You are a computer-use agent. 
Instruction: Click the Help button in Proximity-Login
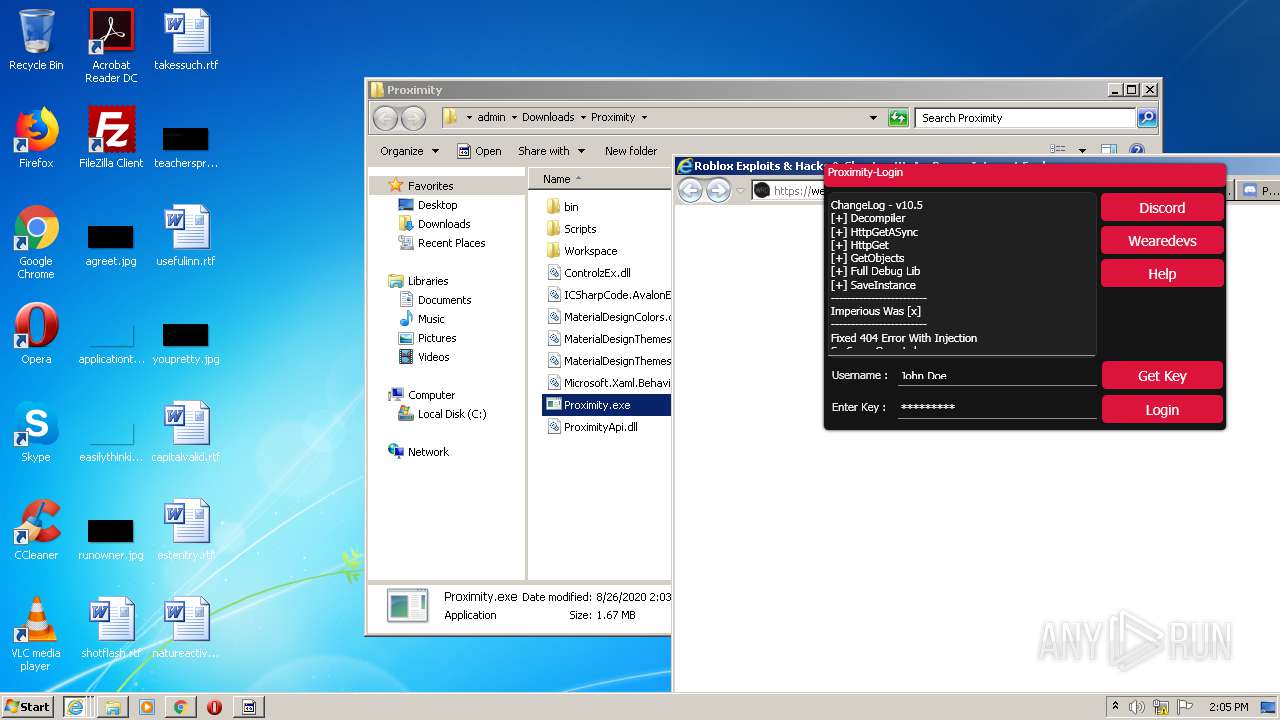click(x=1162, y=274)
